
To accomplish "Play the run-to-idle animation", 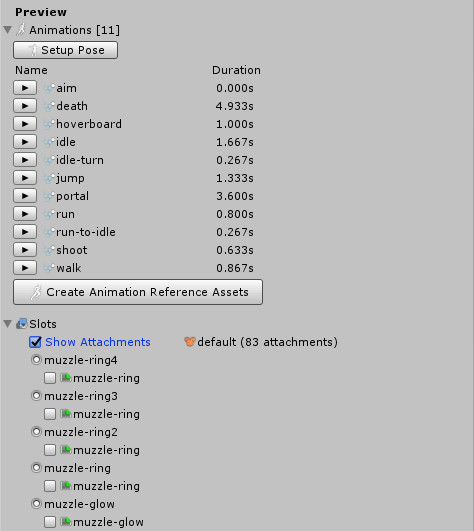I will click(25, 232).
